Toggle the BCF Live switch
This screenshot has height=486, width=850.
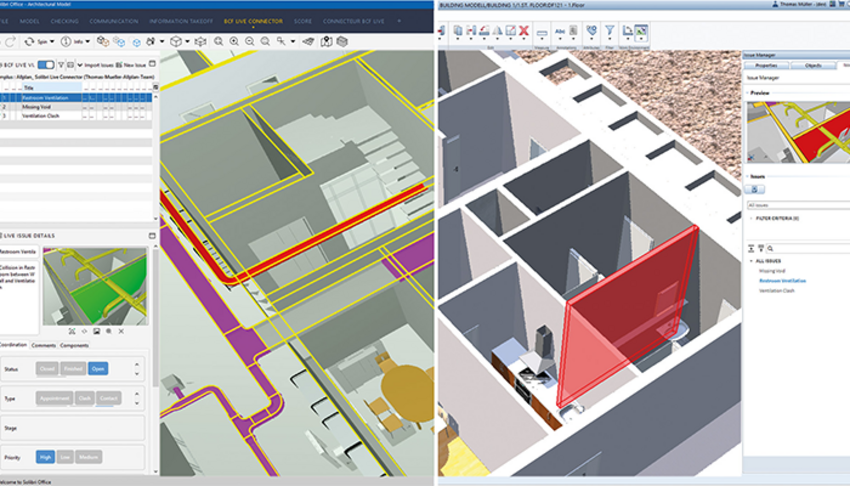click(x=46, y=64)
